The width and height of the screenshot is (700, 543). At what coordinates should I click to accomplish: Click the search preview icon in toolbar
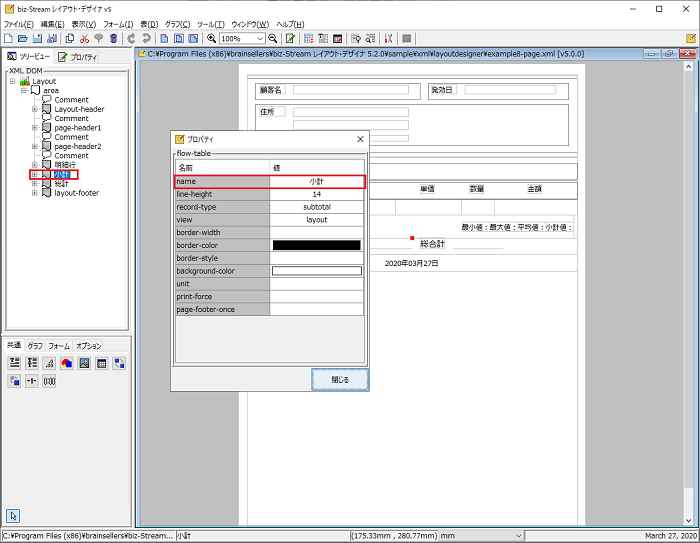[356, 38]
